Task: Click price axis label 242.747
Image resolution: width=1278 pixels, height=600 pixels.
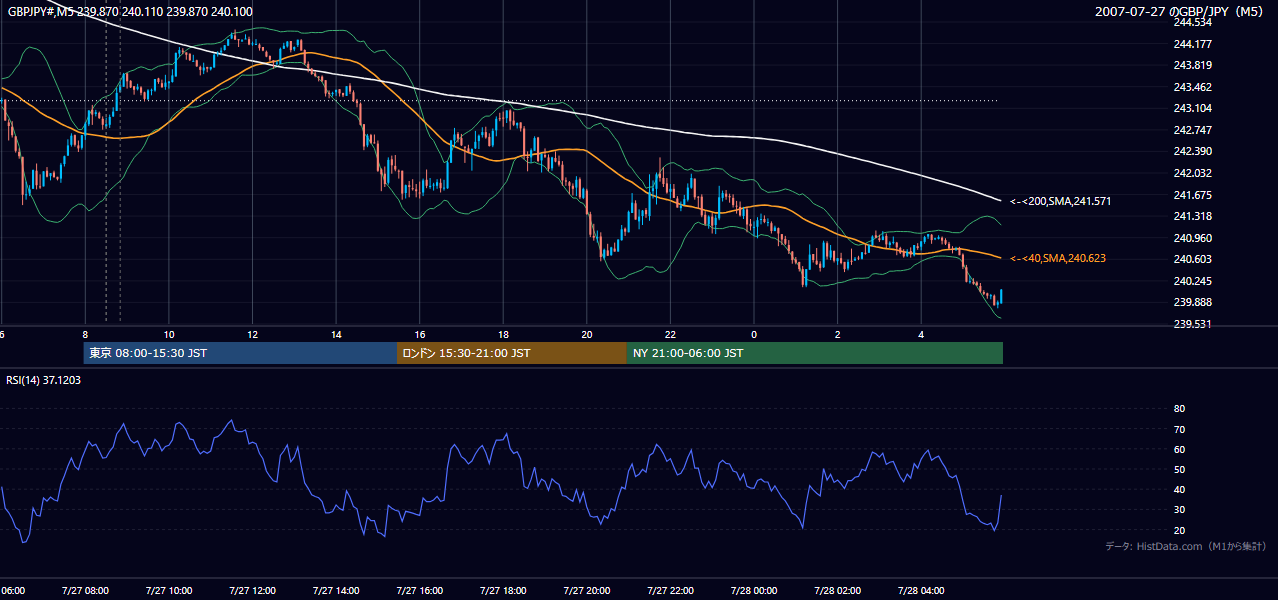Action: (1193, 130)
